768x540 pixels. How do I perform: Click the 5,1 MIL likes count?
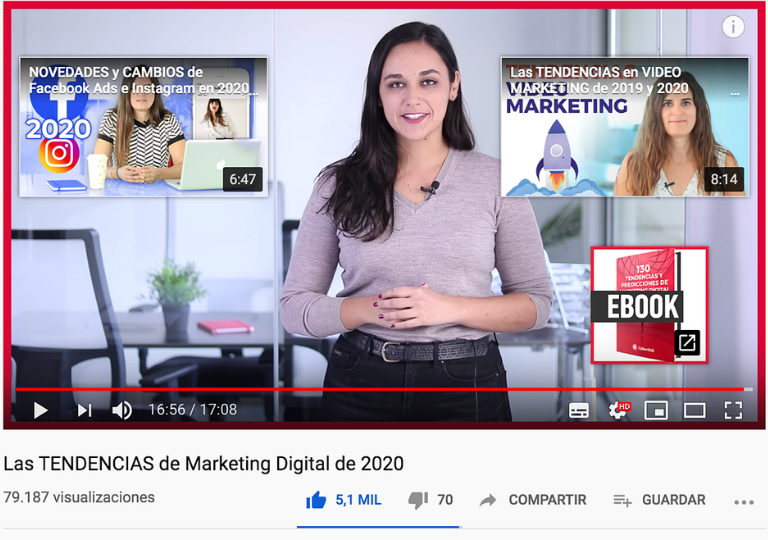tap(358, 500)
